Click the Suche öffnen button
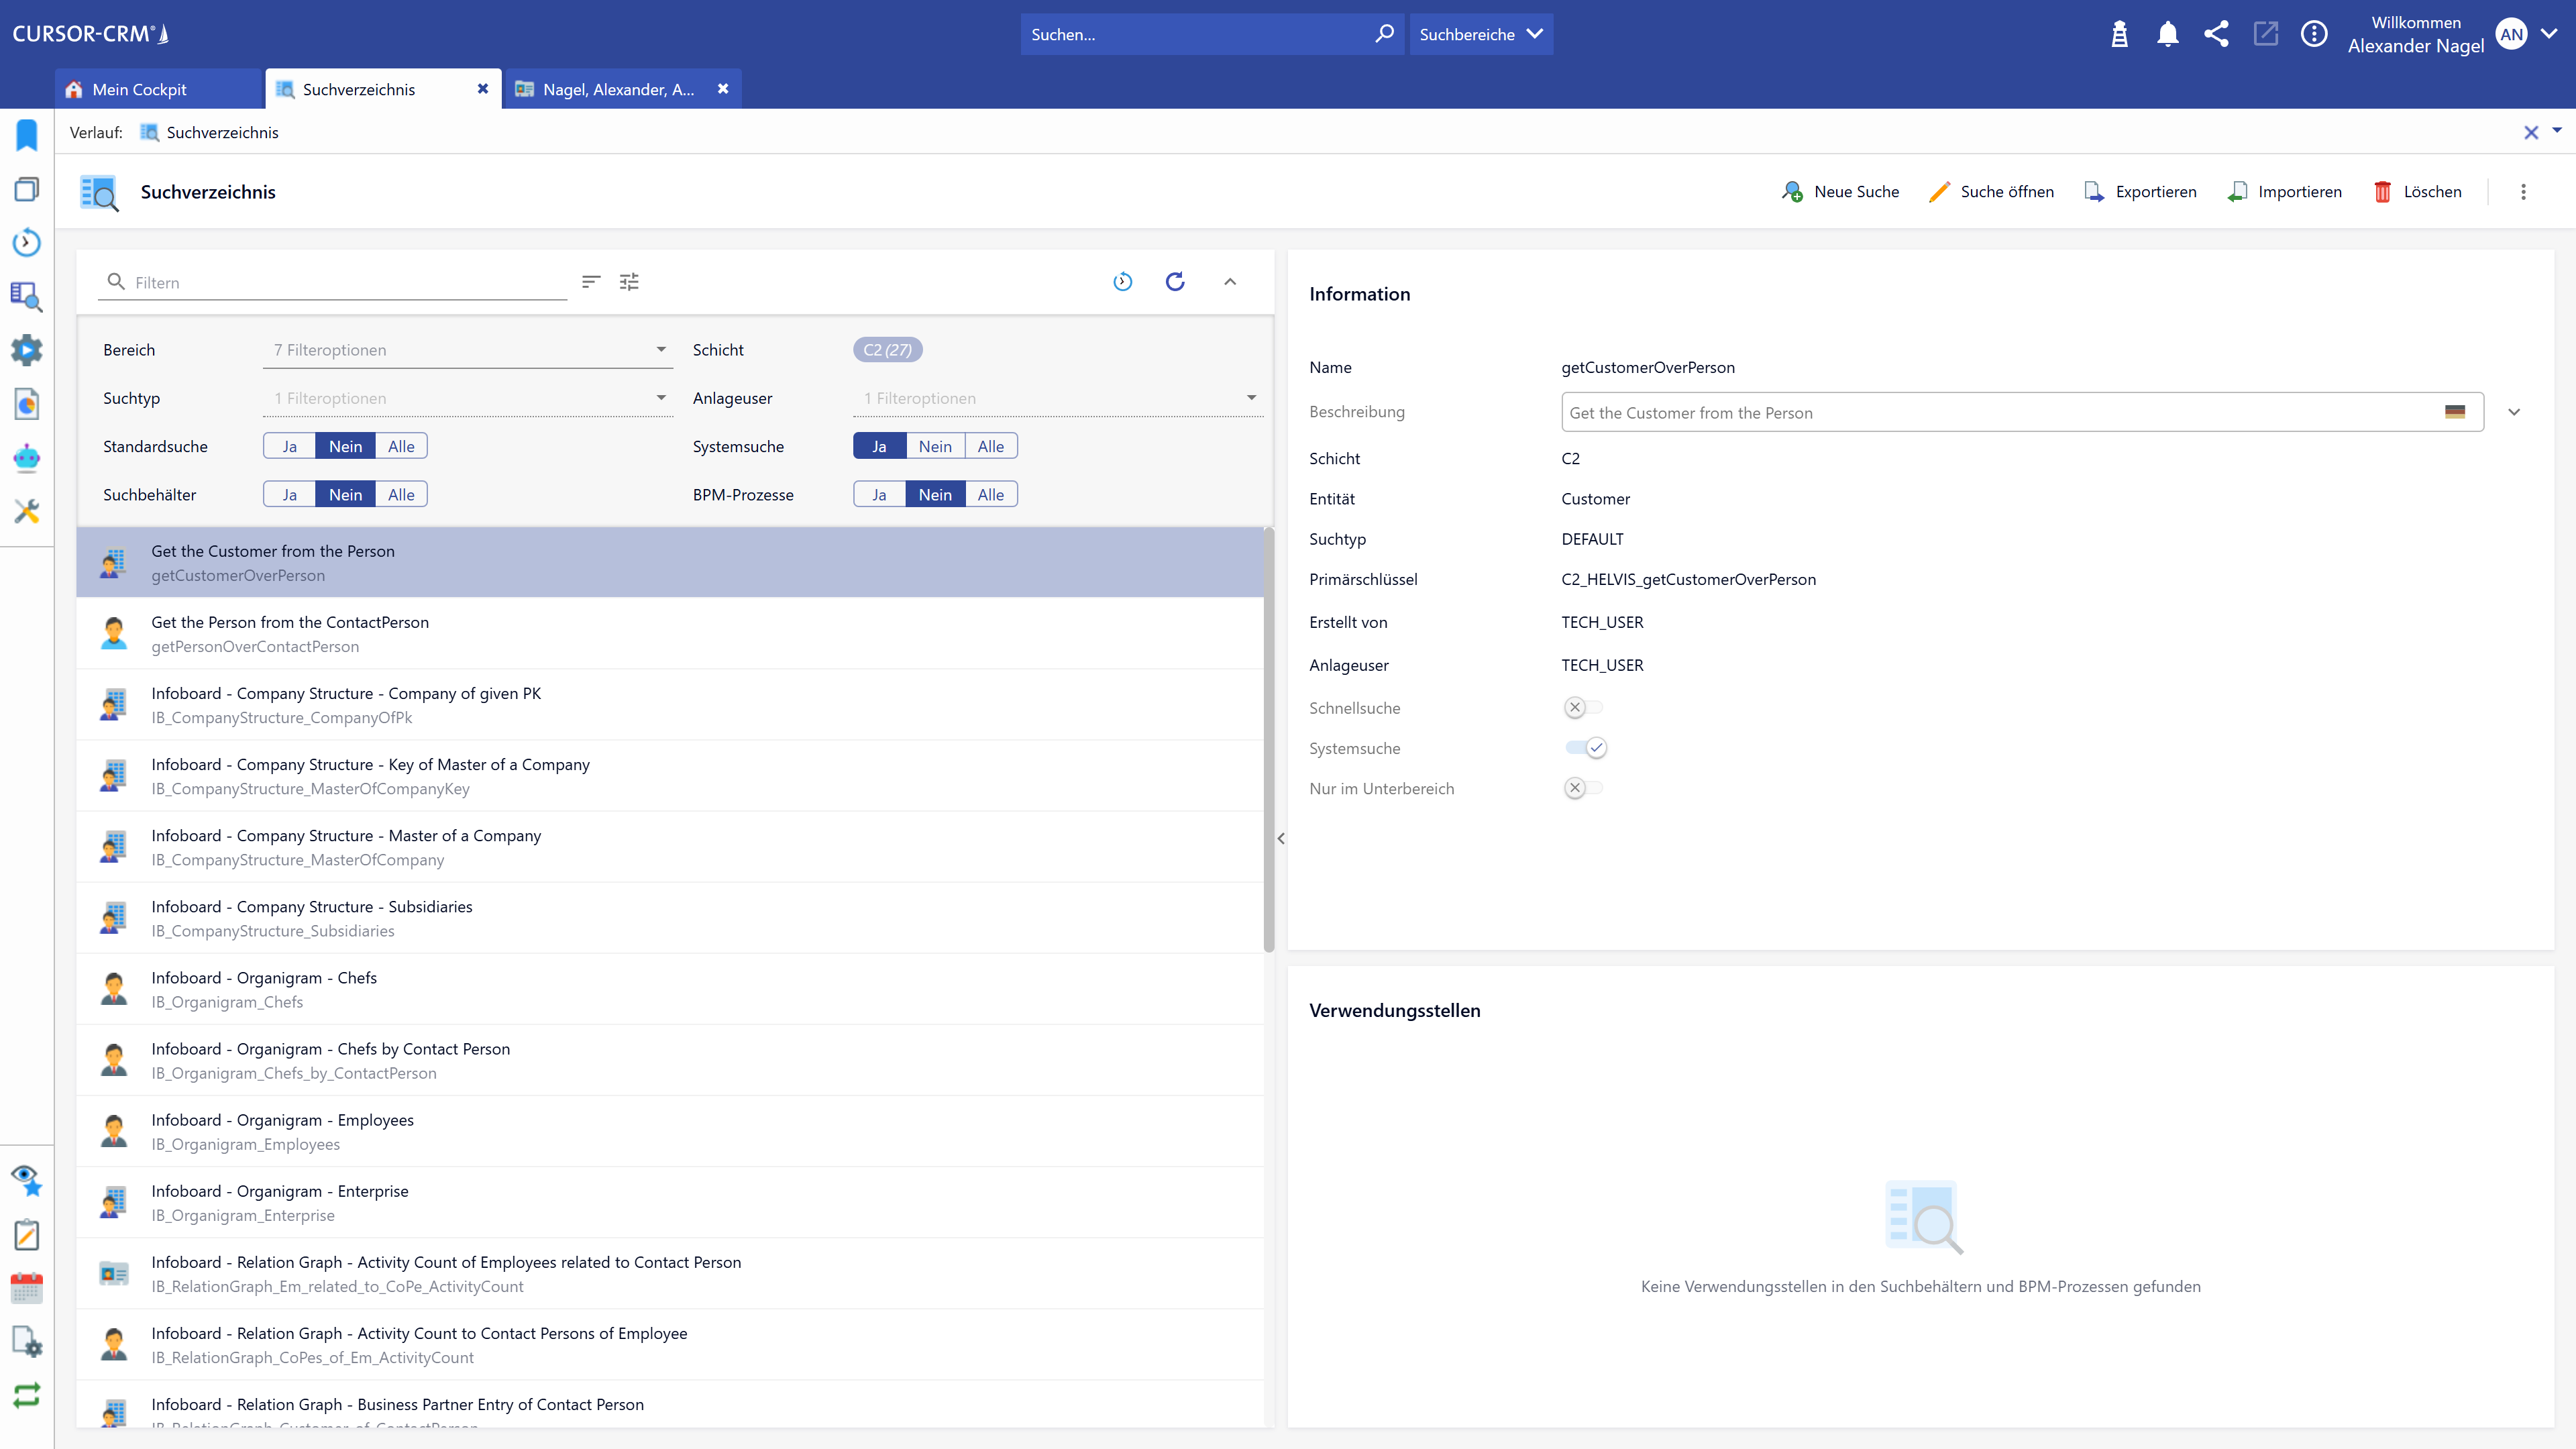The image size is (2576, 1449). pos(1991,192)
